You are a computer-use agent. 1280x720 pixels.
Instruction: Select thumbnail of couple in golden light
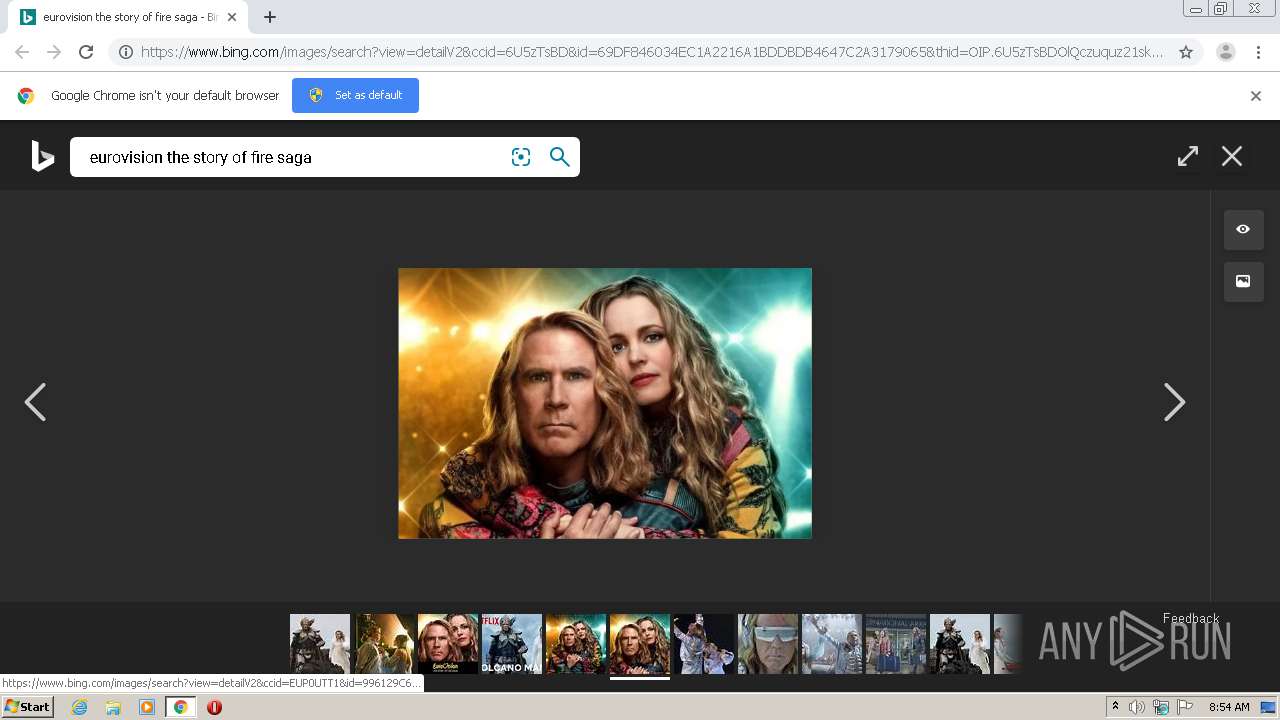pyautogui.click(x=384, y=644)
